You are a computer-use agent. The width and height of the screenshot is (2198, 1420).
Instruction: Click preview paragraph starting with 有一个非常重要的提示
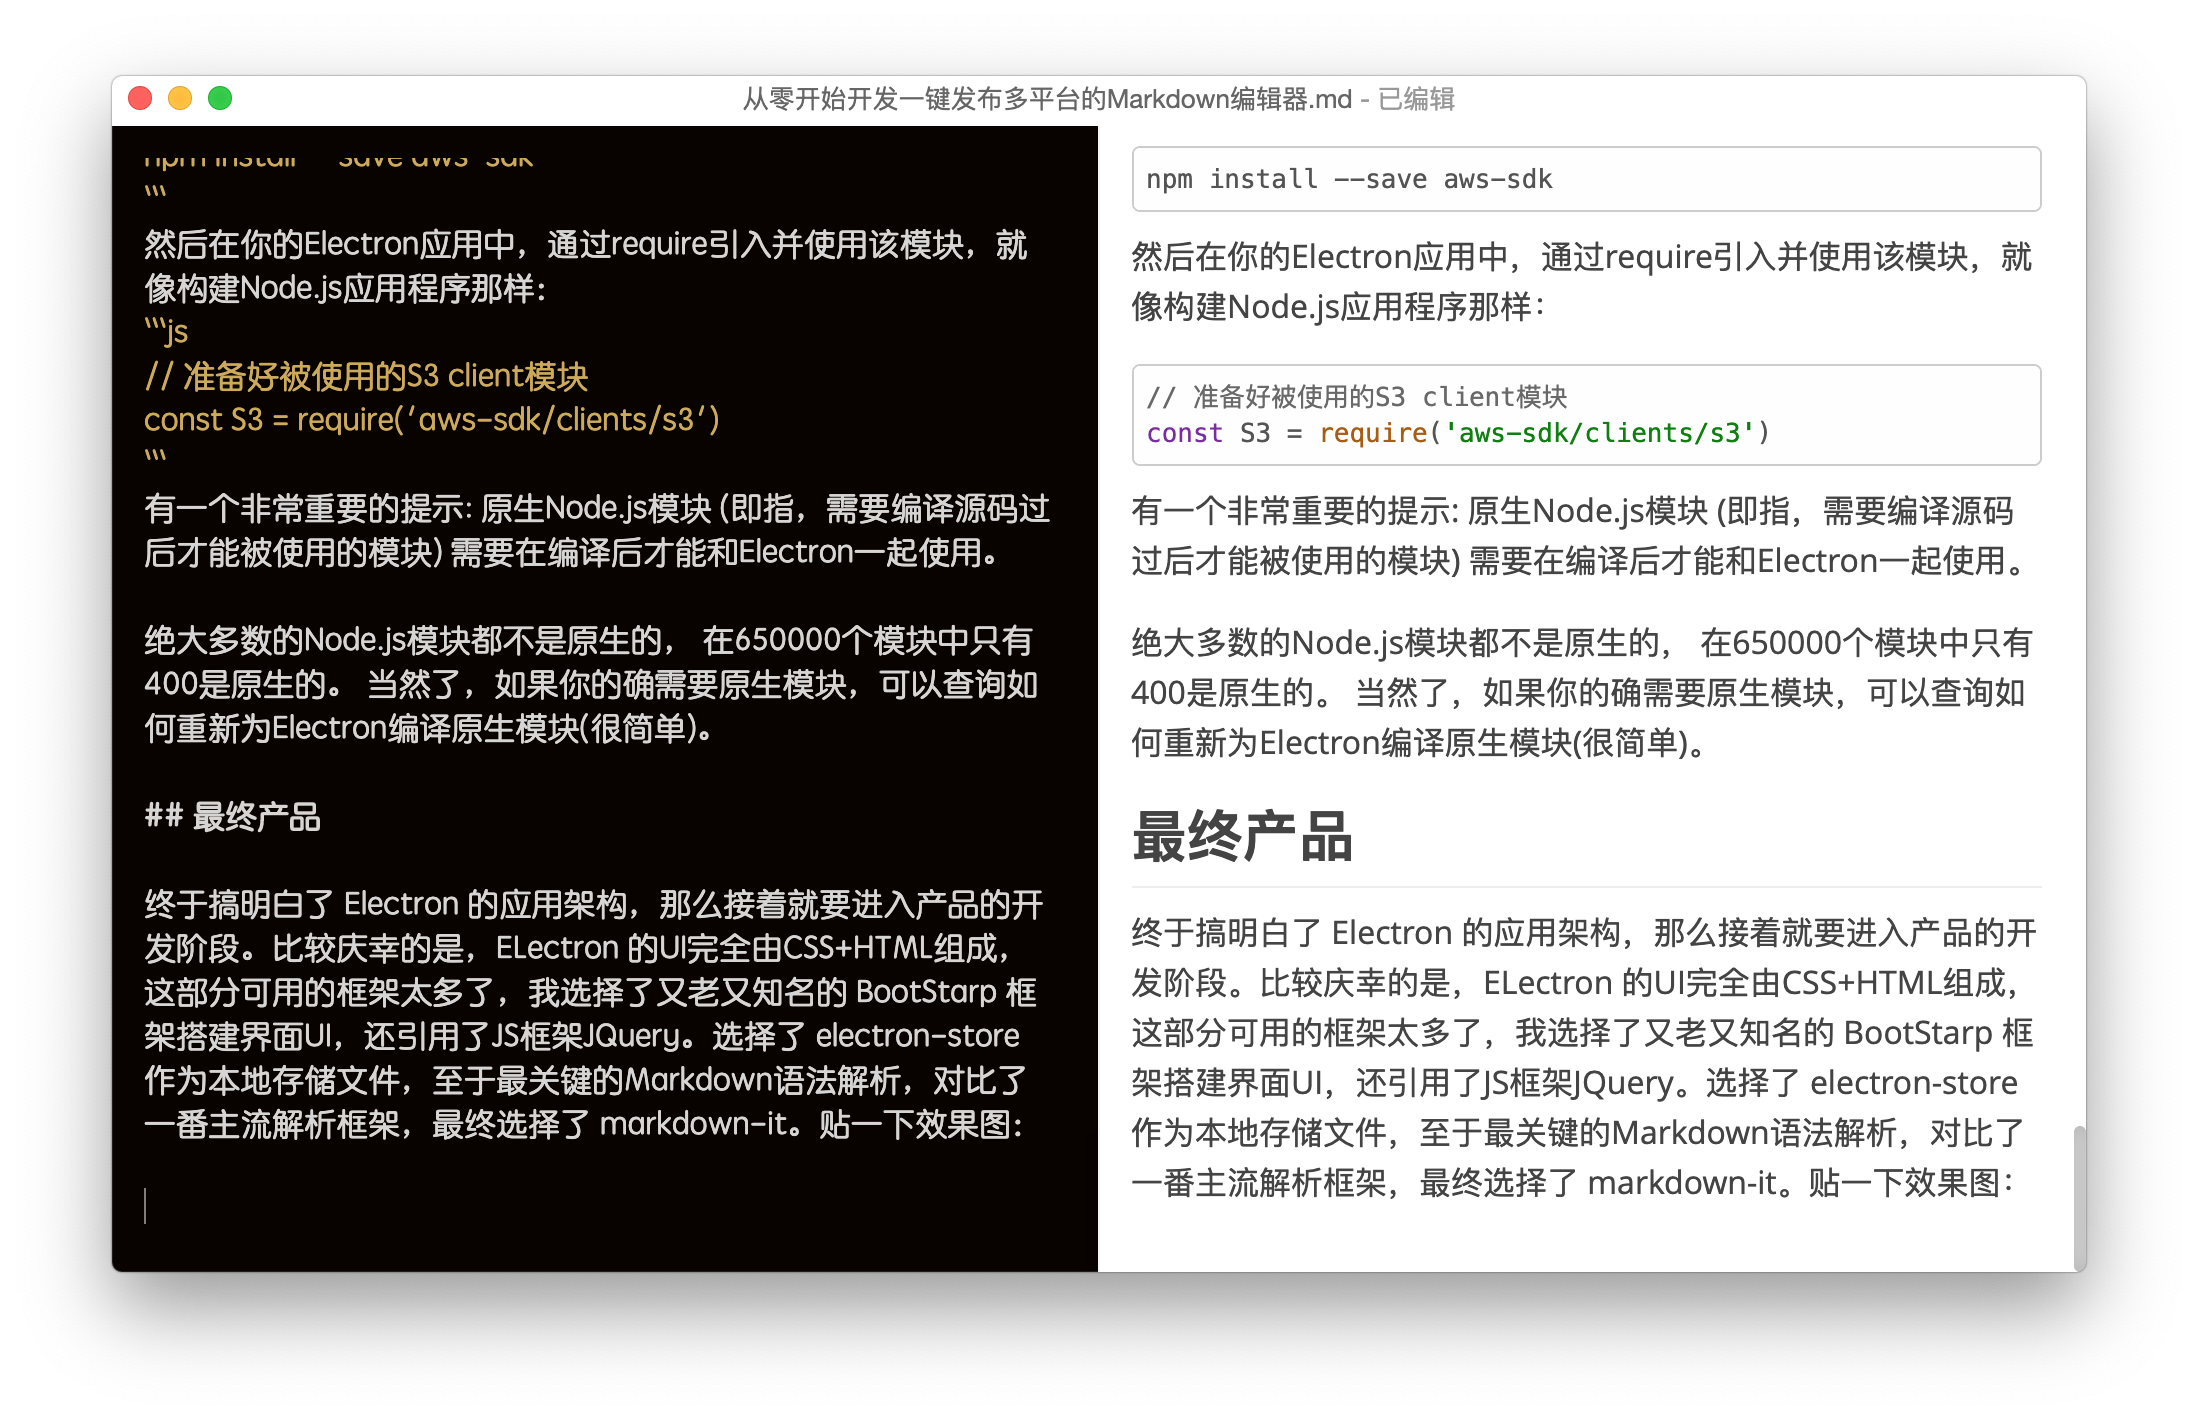point(1580,536)
